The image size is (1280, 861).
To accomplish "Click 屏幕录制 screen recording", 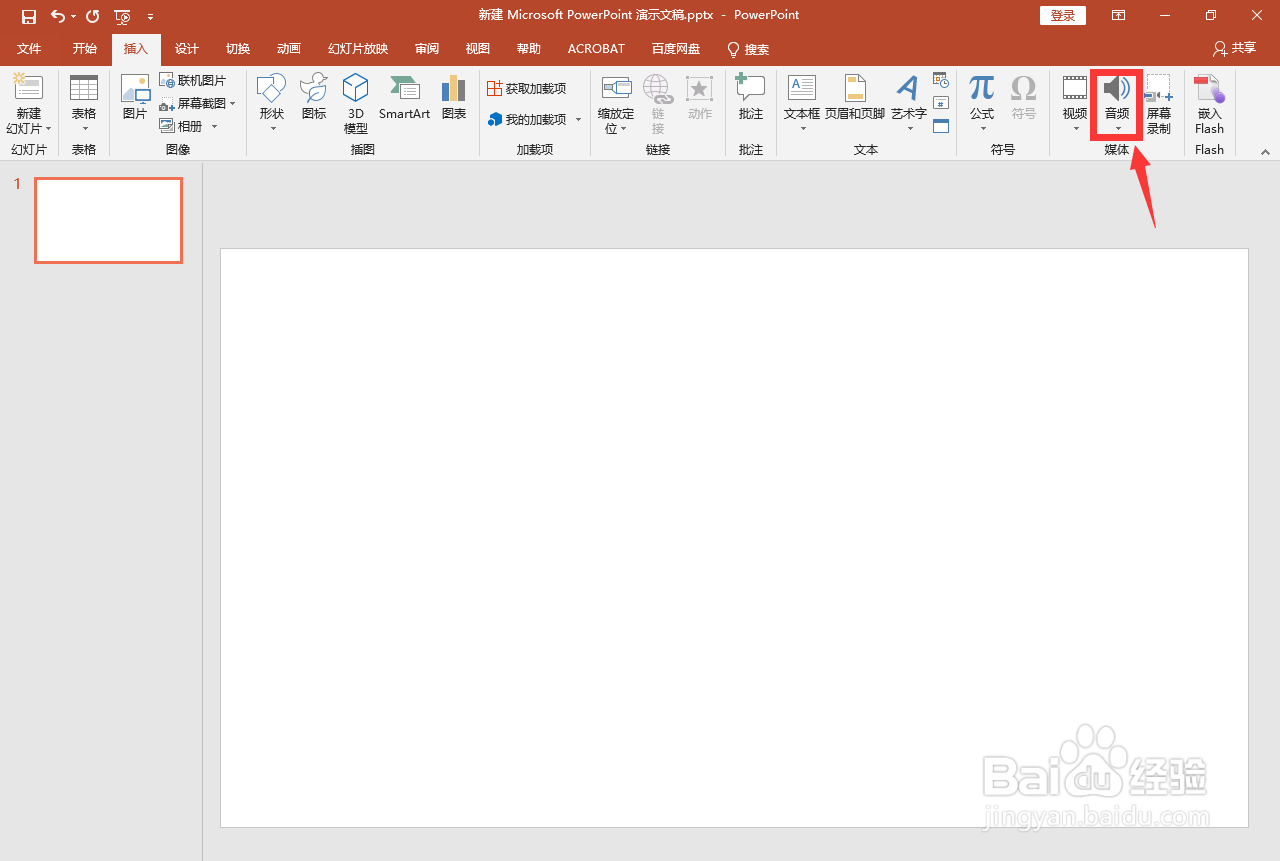I will pyautogui.click(x=1159, y=104).
